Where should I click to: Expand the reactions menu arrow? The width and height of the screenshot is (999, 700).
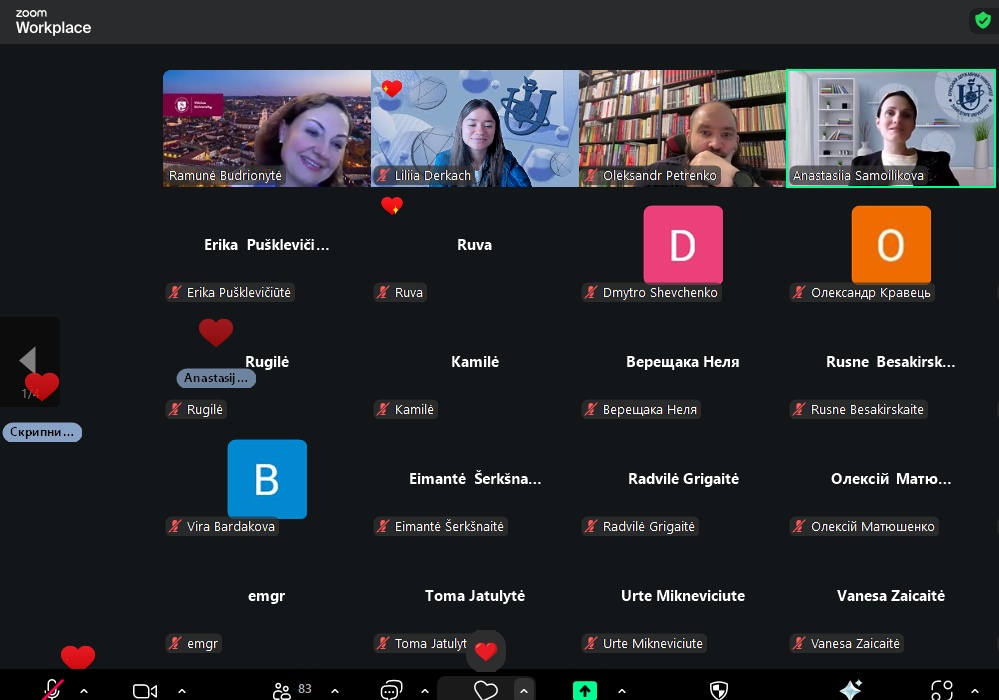523,690
